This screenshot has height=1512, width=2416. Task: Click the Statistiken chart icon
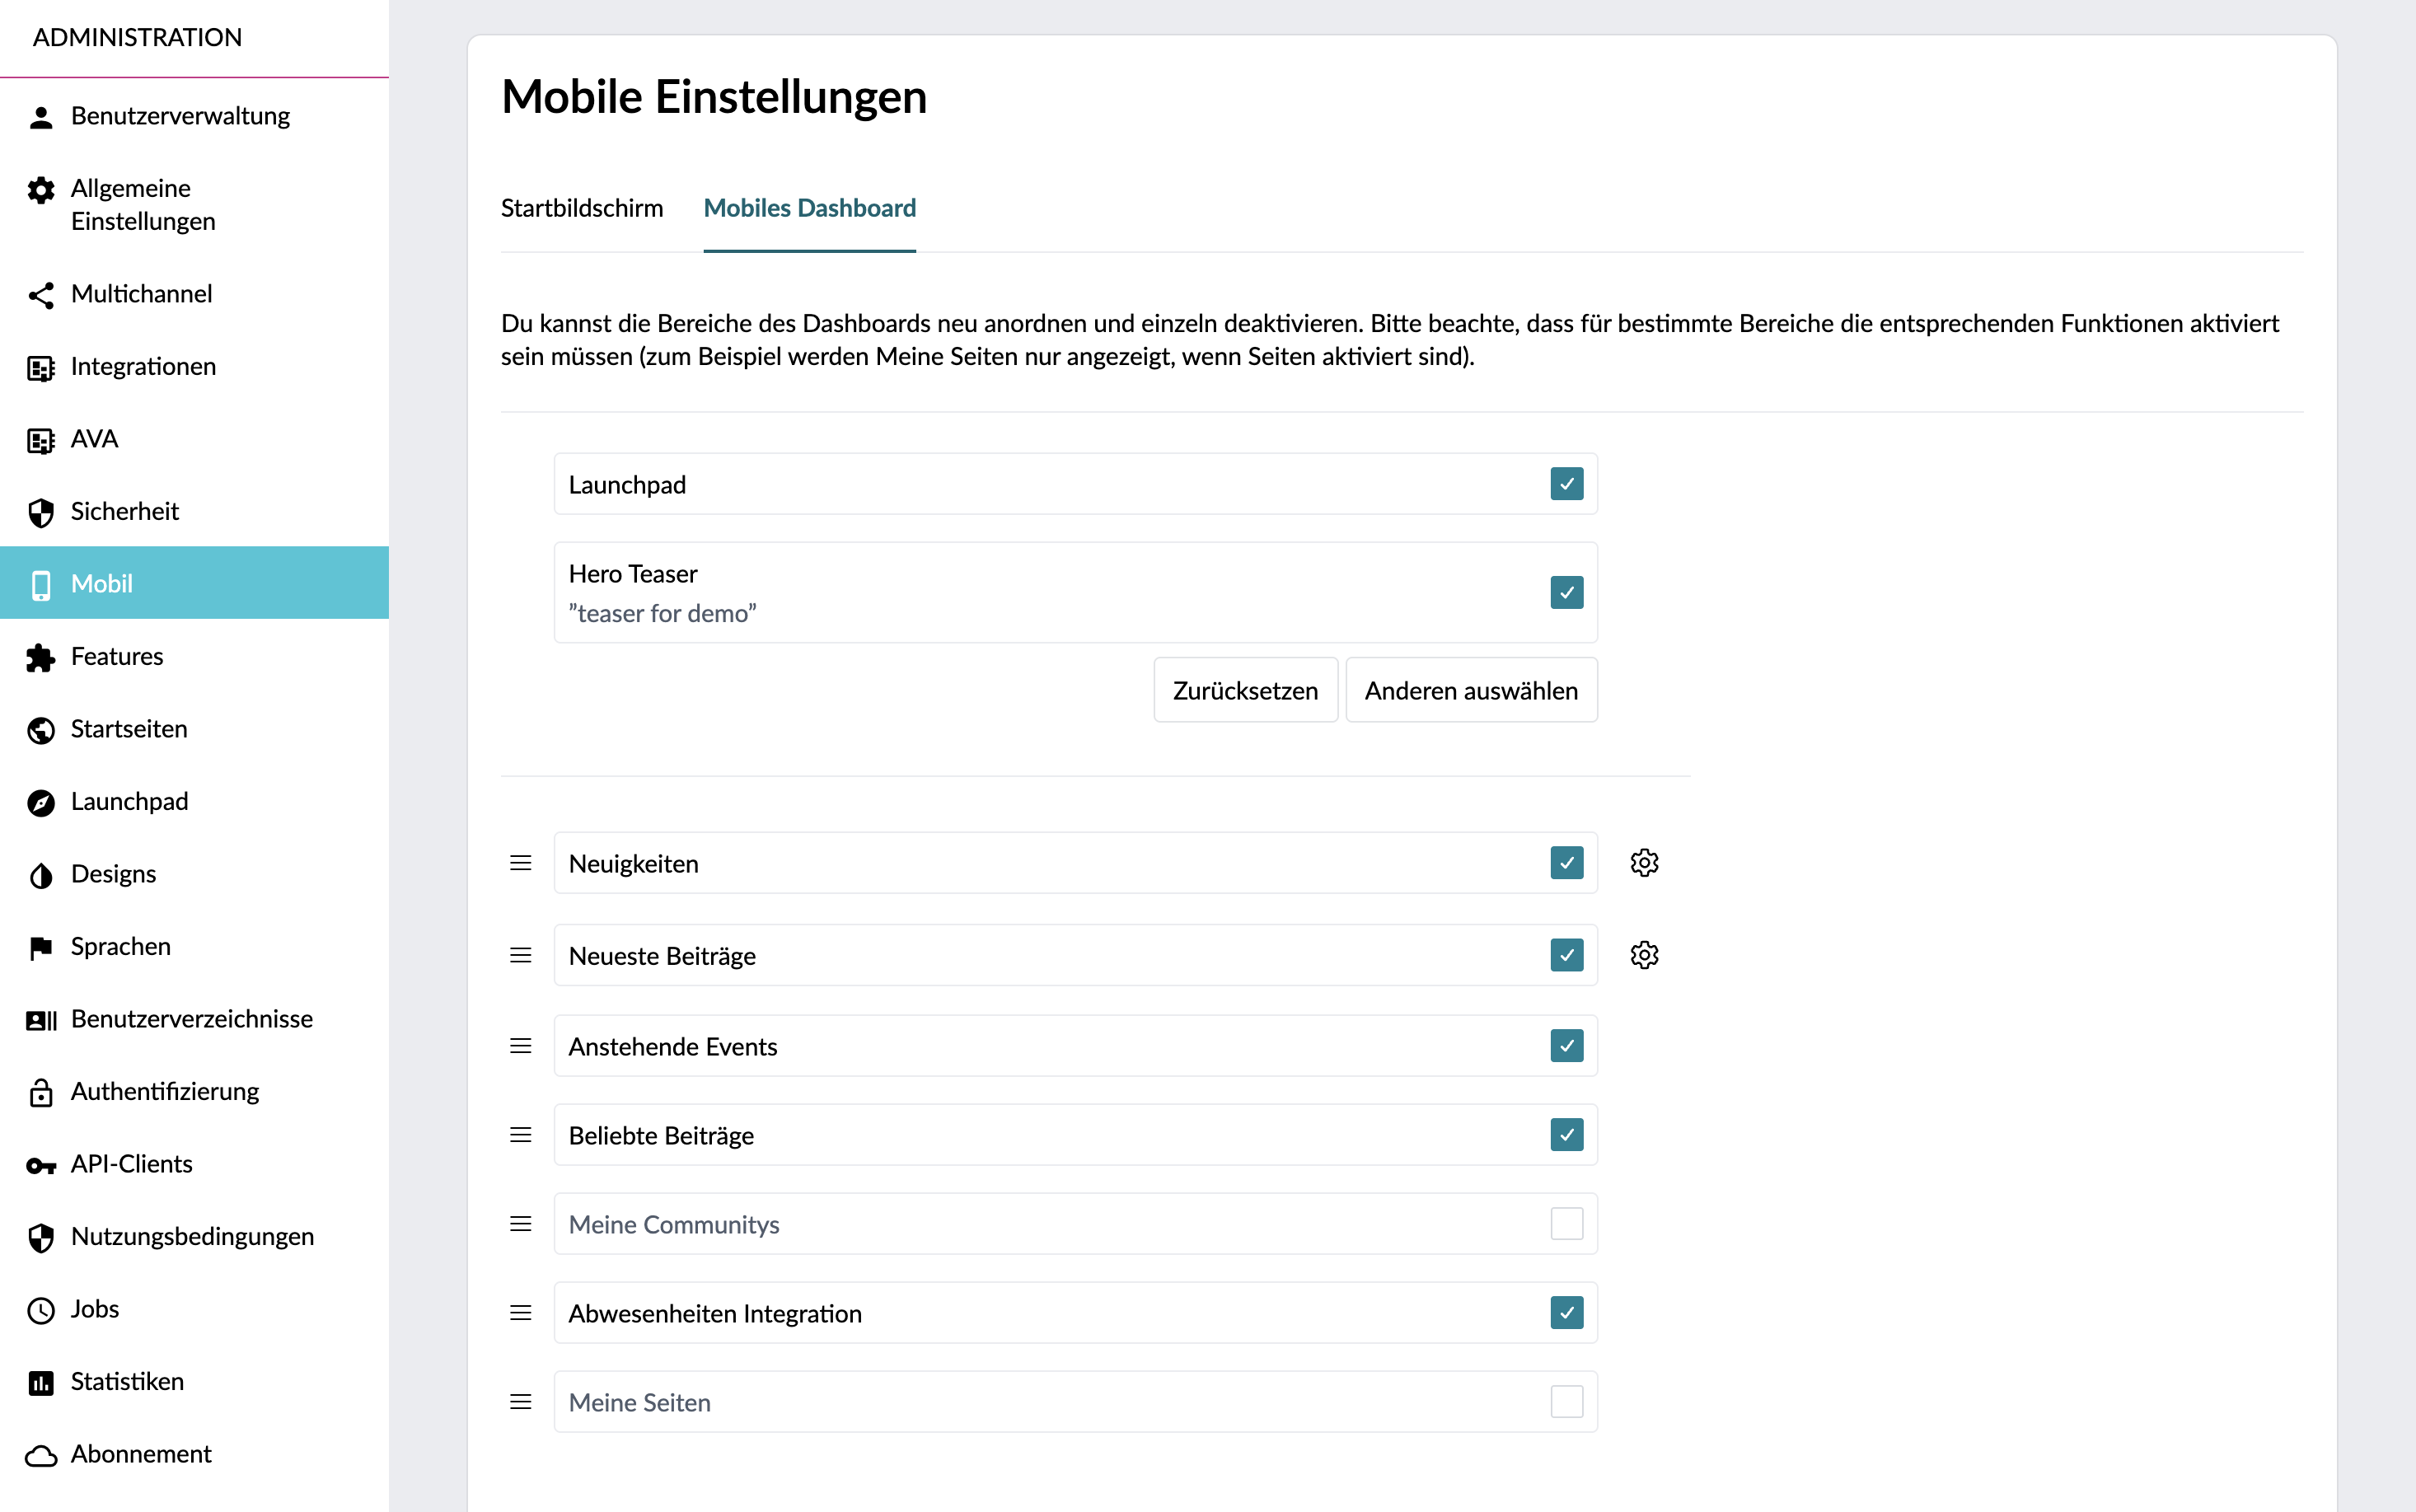41,1382
